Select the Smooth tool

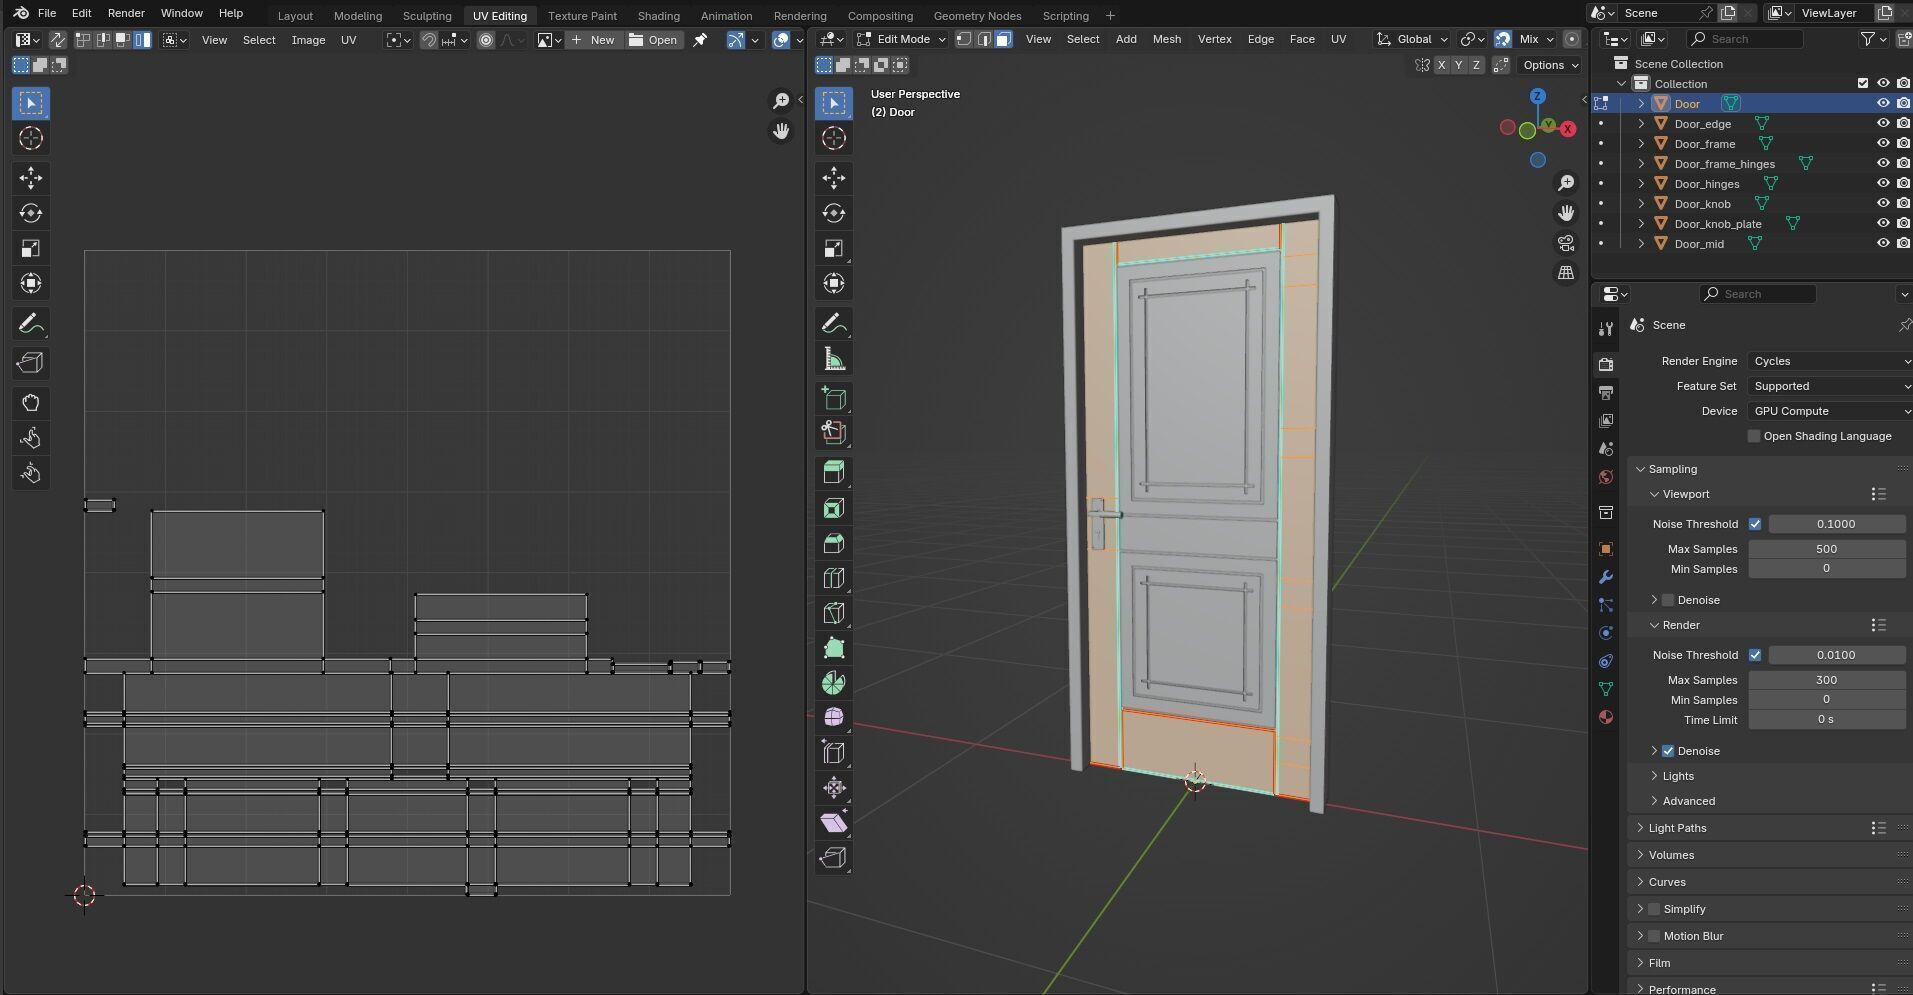point(834,718)
